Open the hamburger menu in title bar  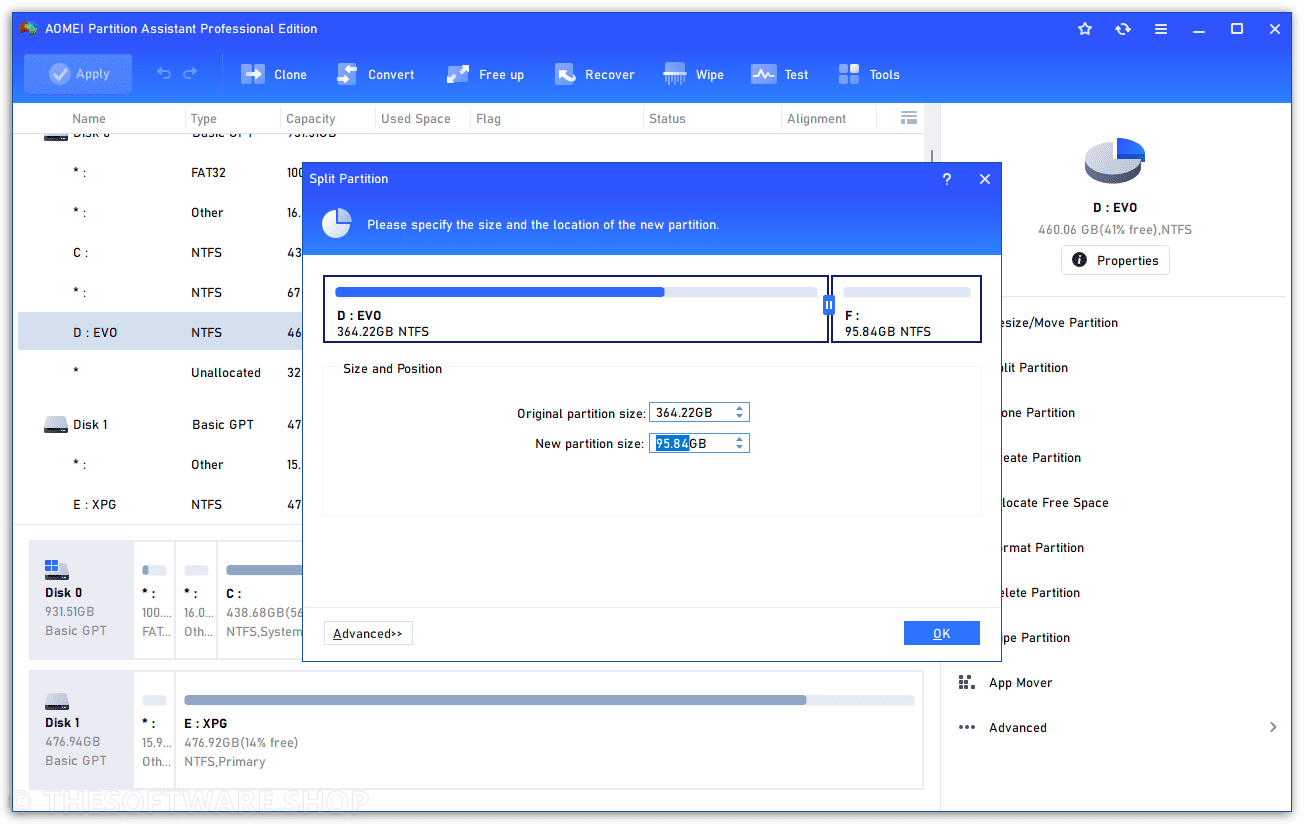(x=1161, y=29)
